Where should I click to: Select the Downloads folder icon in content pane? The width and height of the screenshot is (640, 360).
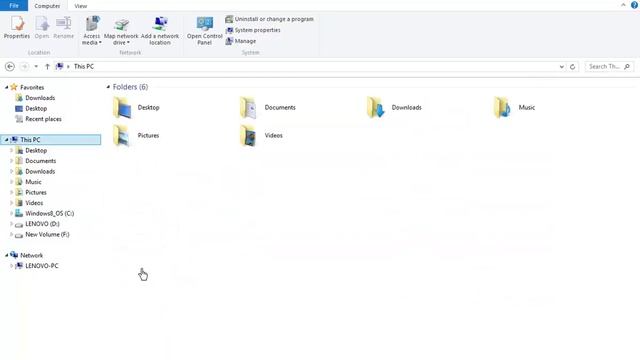[x=376, y=108]
